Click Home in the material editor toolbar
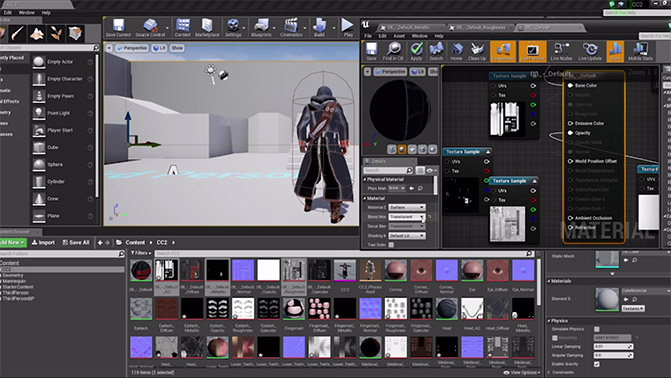Screen dimensions: 671x378 [456, 51]
